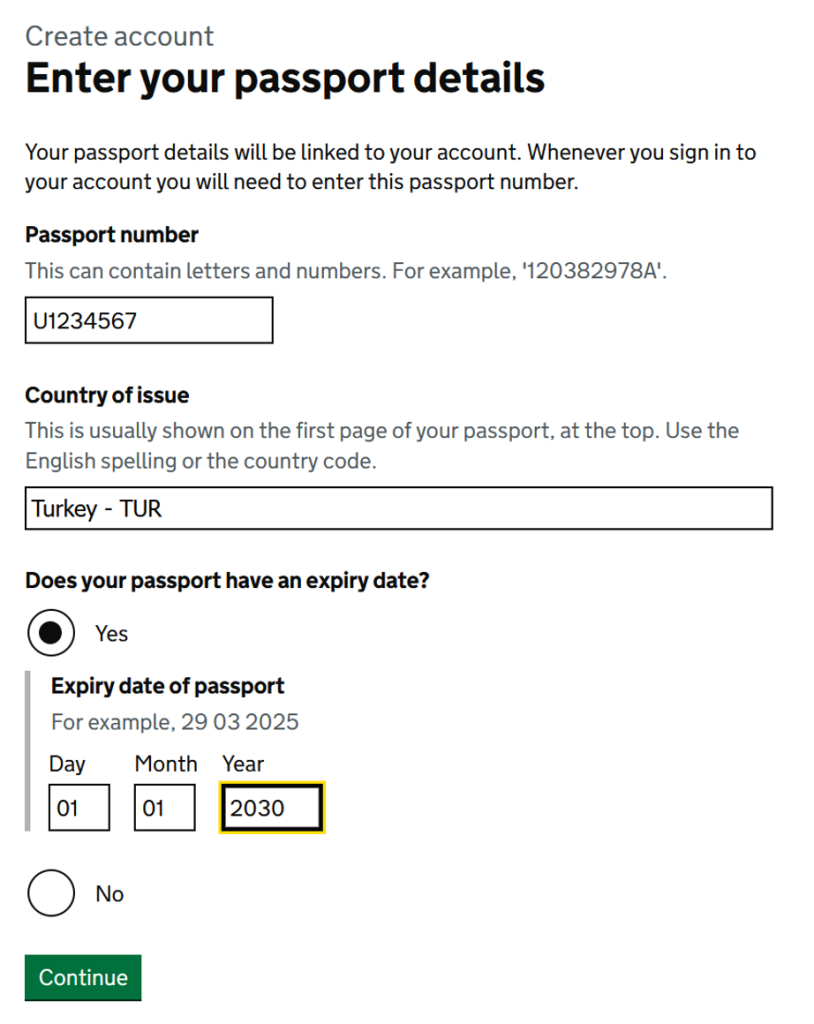This screenshot has width=814, height=1024.
Task: Click the 'Expiry date of passport' legend
Action: pos(168,686)
